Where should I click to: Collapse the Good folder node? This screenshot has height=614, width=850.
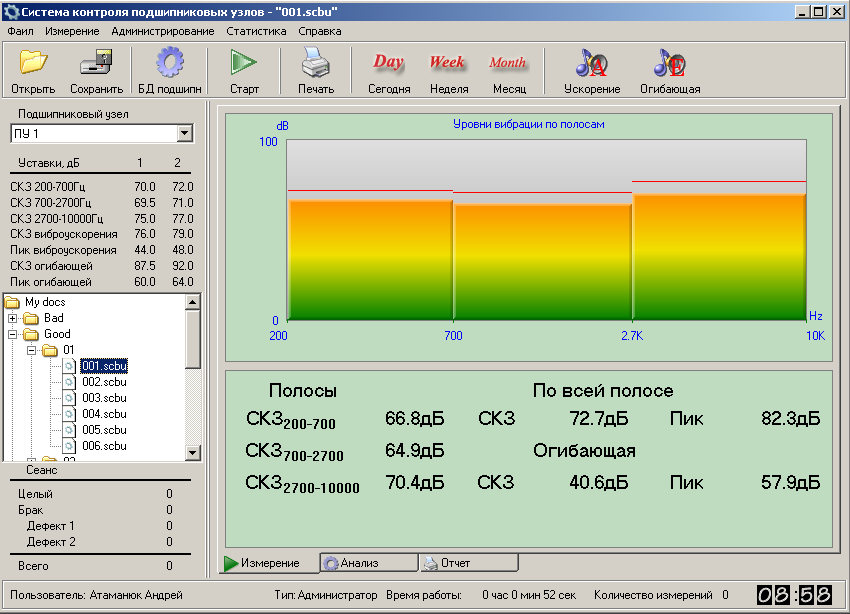click(13, 334)
